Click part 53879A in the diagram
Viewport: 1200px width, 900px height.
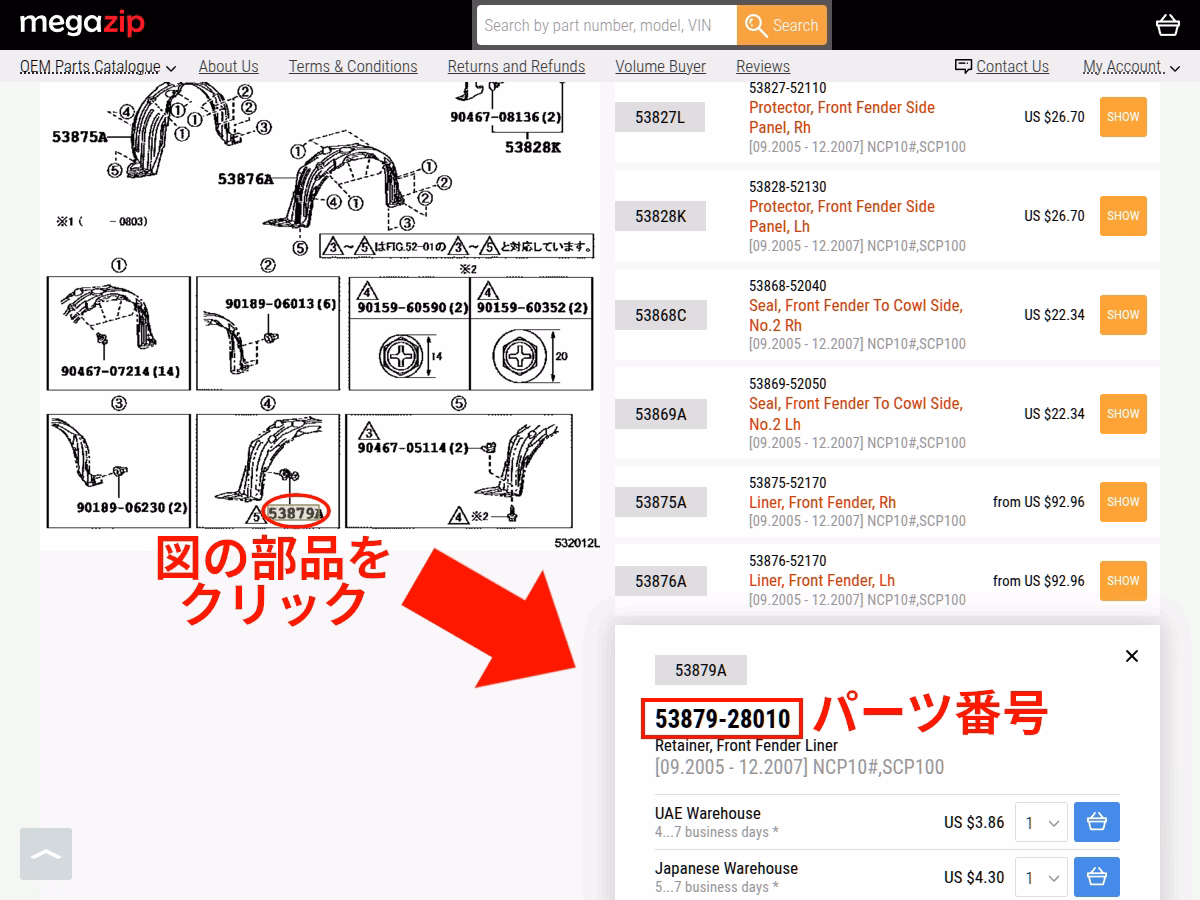click(296, 514)
